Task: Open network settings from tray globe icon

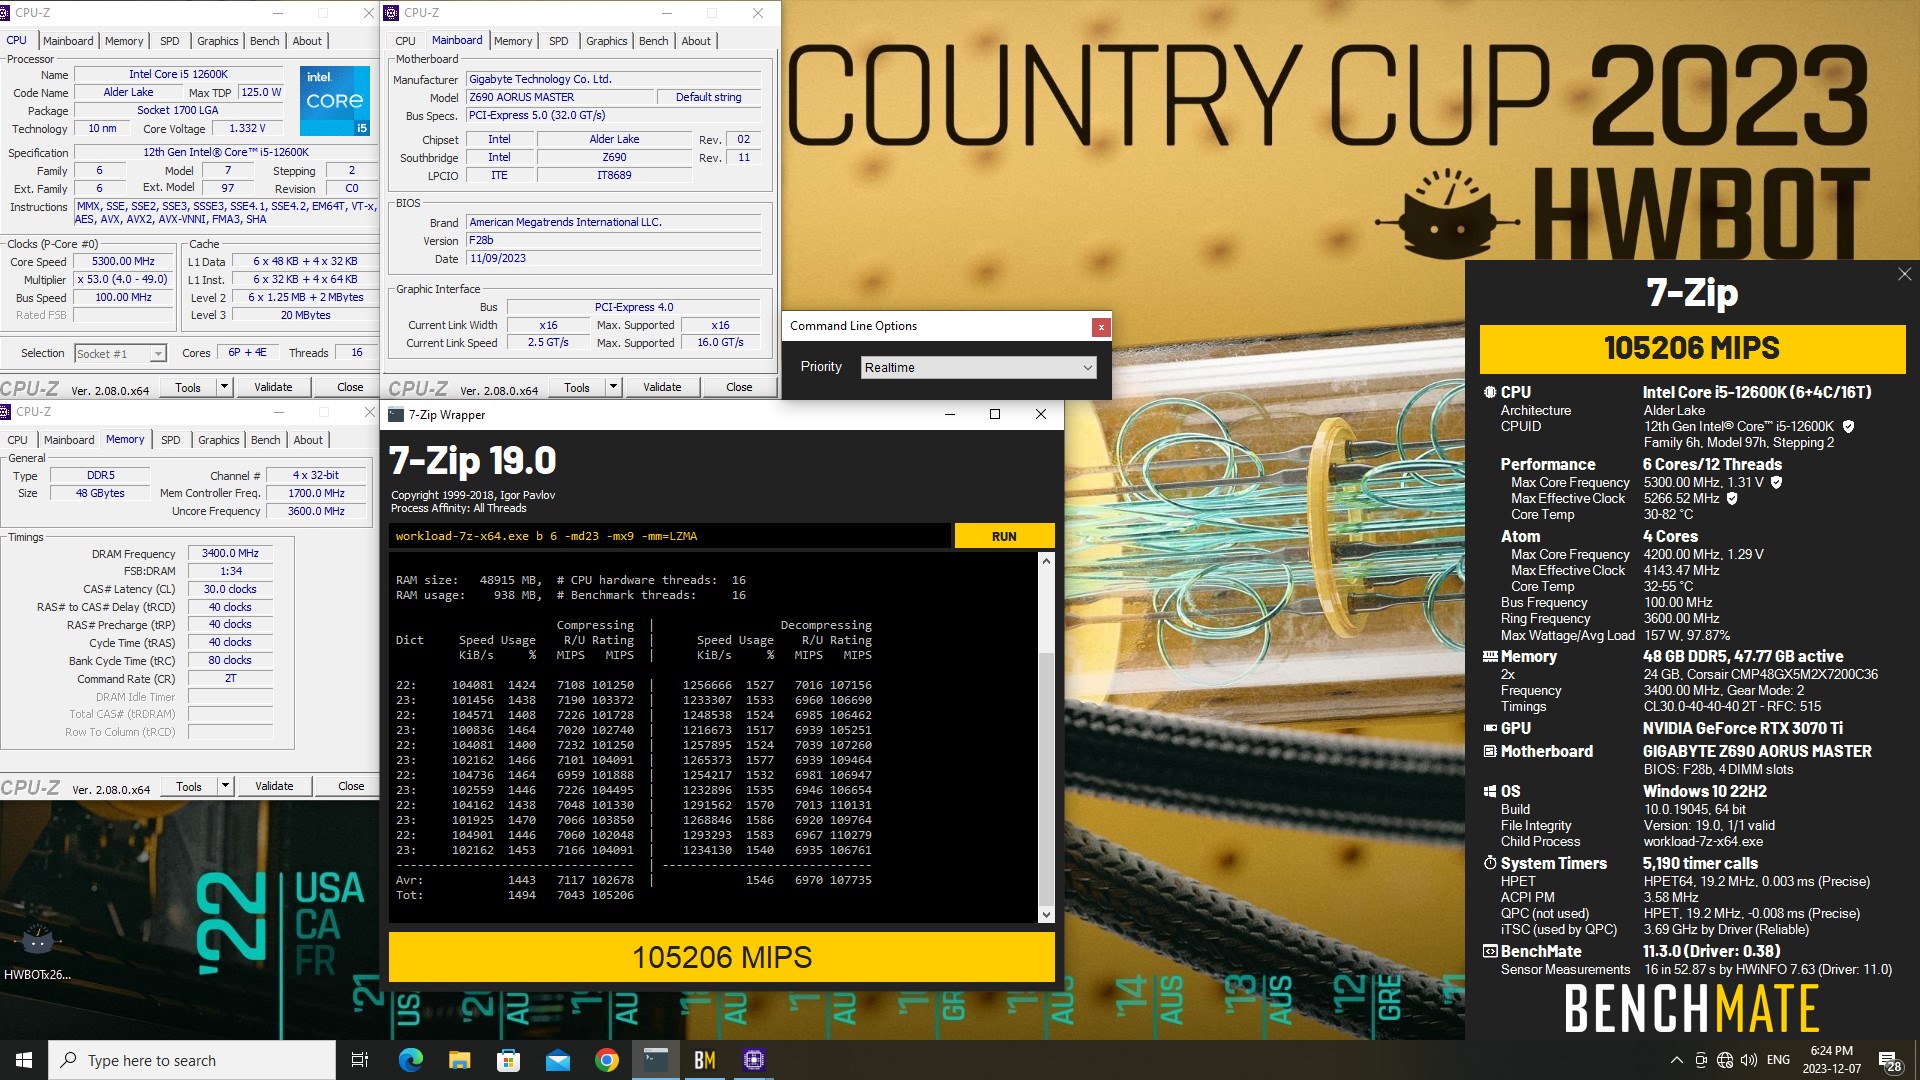Action: 1725,1060
